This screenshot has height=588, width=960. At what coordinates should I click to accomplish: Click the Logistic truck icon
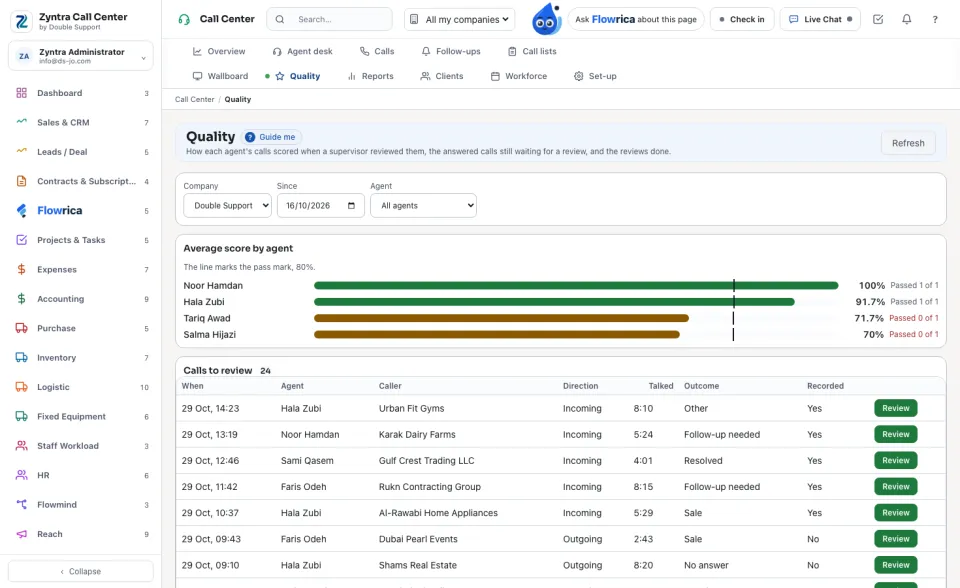(x=21, y=387)
